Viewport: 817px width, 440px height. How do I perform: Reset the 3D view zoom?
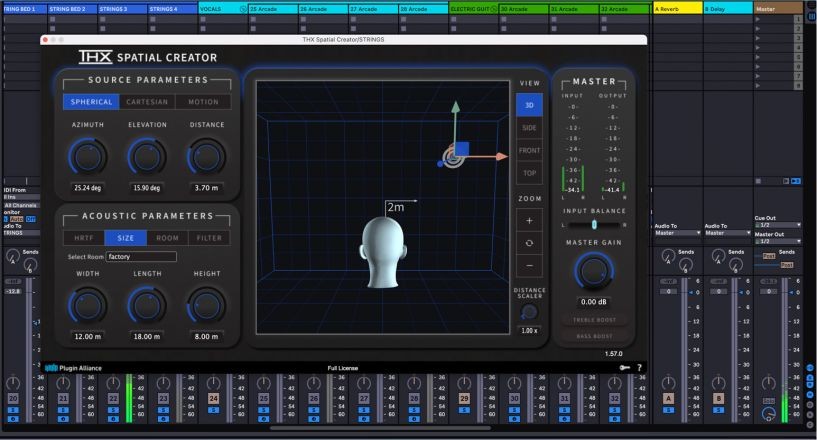coord(529,242)
